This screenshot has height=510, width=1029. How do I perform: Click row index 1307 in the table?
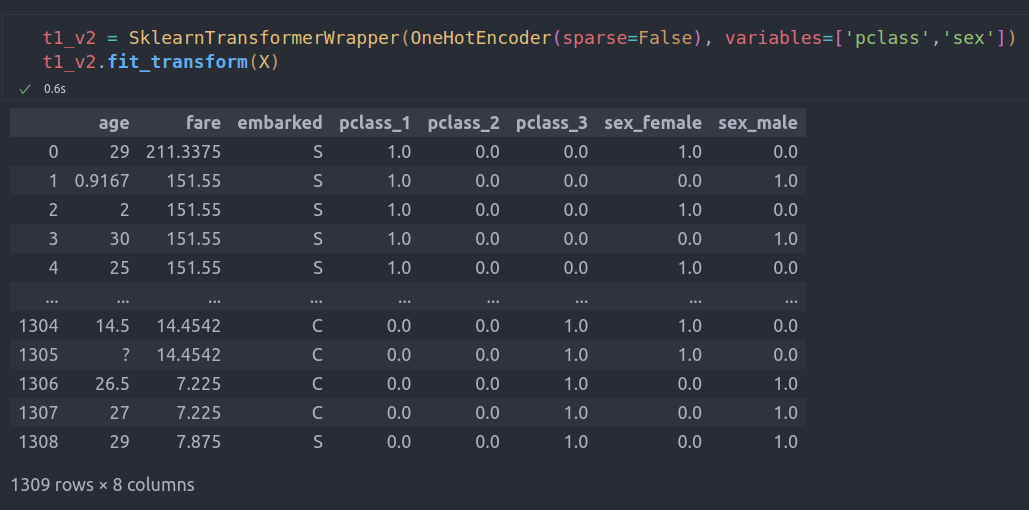tap(39, 413)
